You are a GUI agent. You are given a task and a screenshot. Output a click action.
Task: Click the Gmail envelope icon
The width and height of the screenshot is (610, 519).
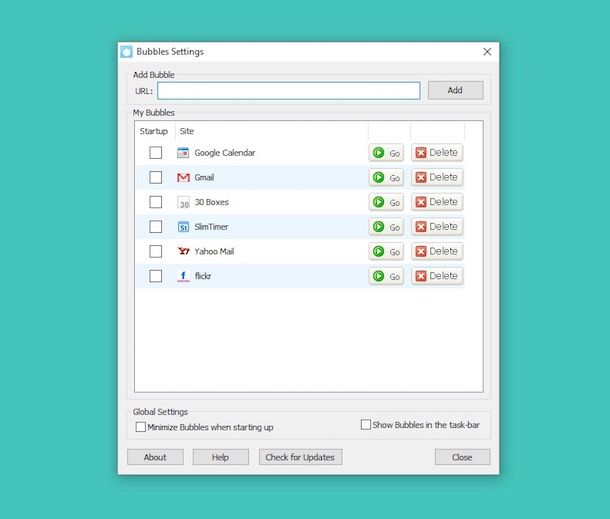(x=183, y=177)
